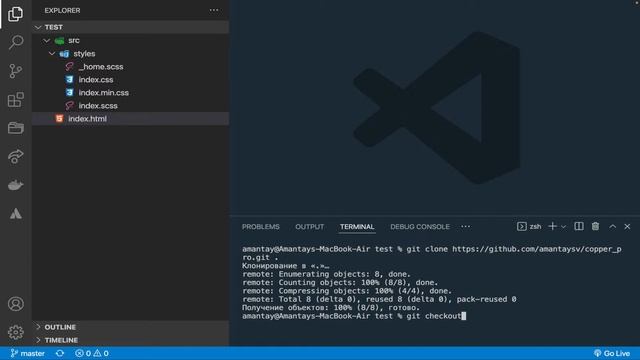The height and width of the screenshot is (360, 640).
Task: Expand the OUTLINE section
Action: coord(131,327)
